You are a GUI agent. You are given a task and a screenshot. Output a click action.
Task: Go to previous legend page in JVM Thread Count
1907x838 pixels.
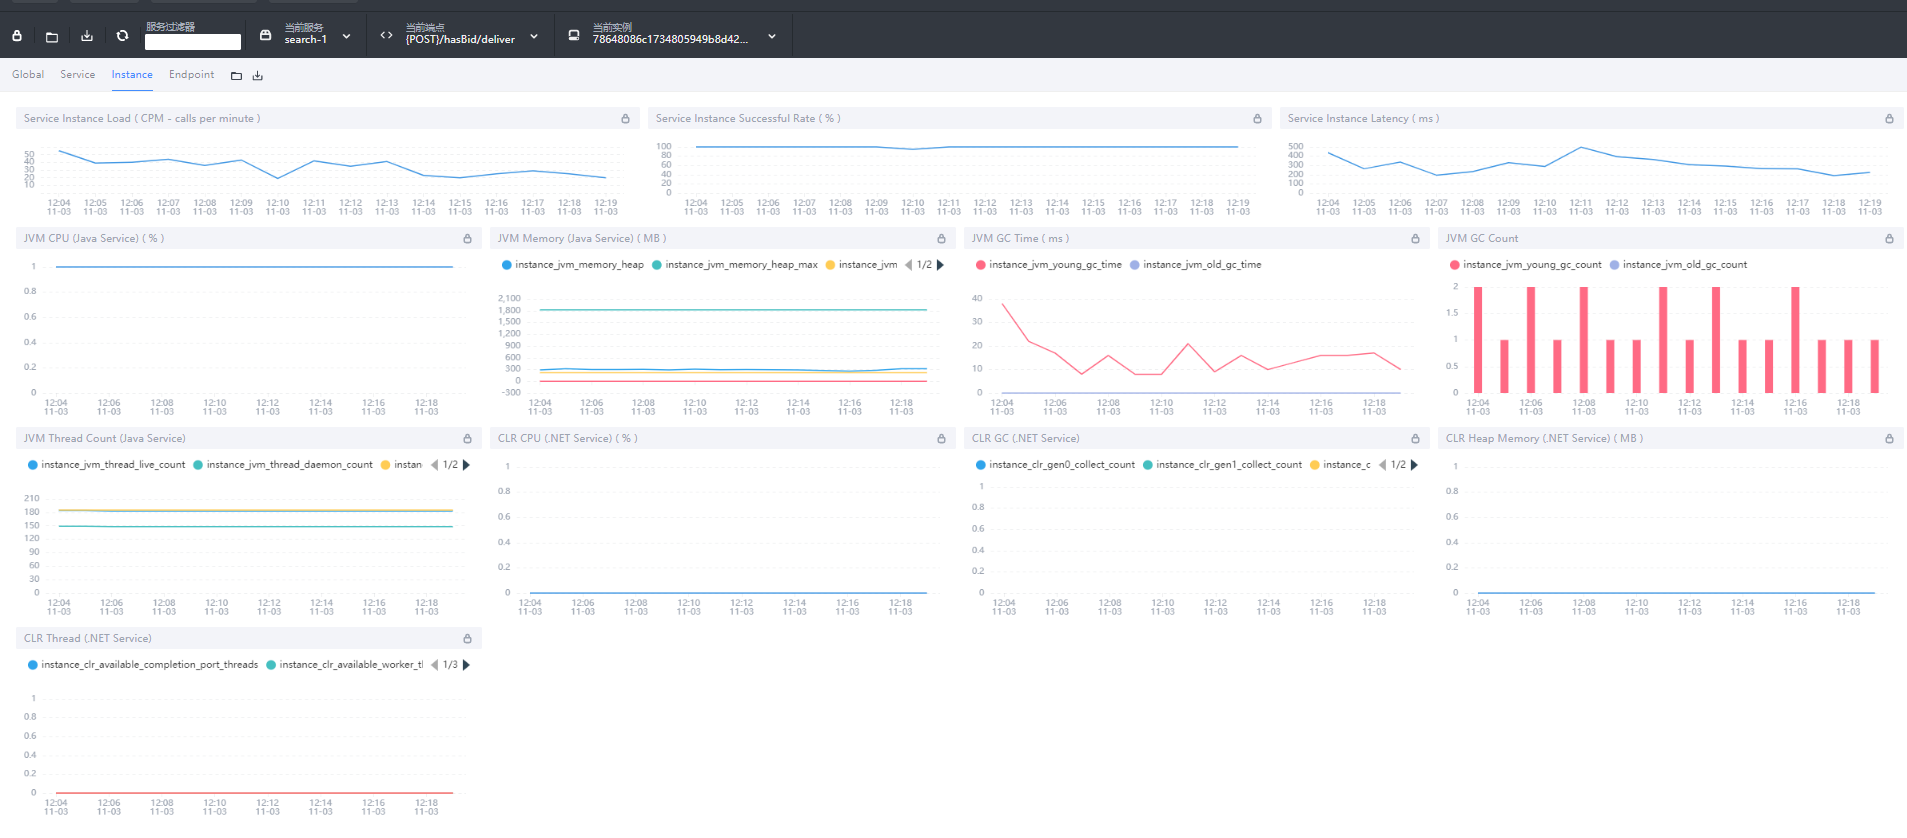click(434, 465)
